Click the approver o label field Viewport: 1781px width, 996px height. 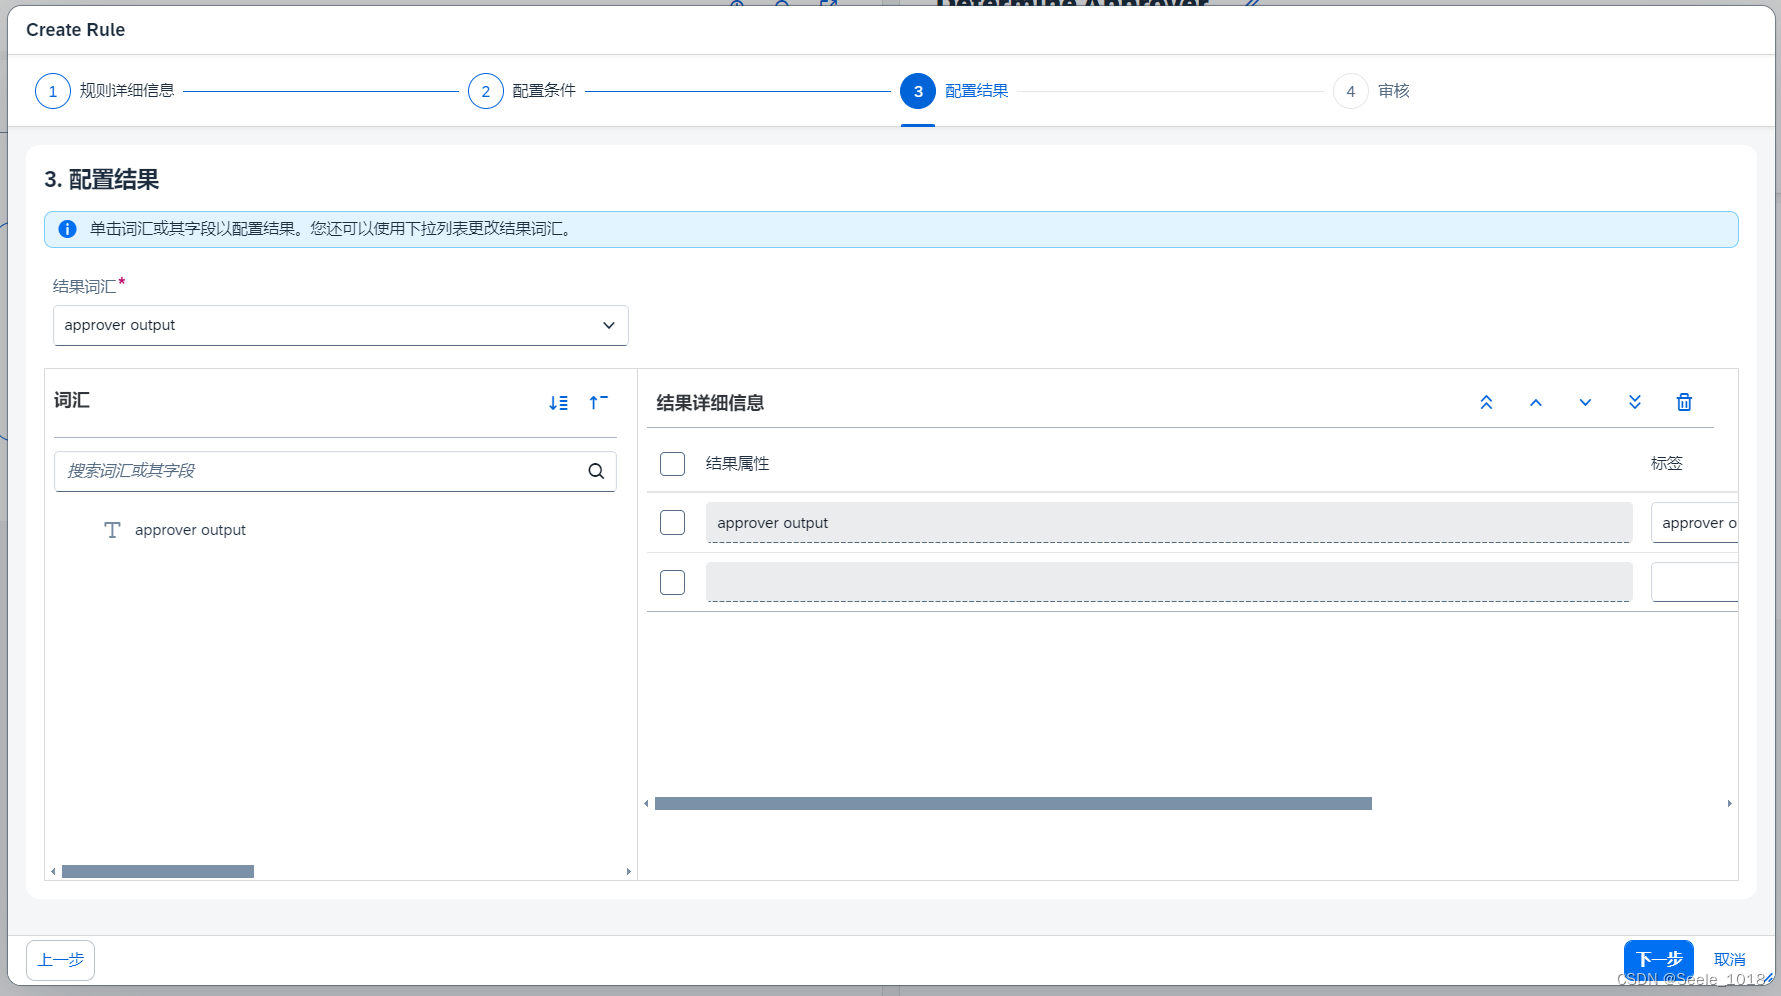pos(1695,522)
